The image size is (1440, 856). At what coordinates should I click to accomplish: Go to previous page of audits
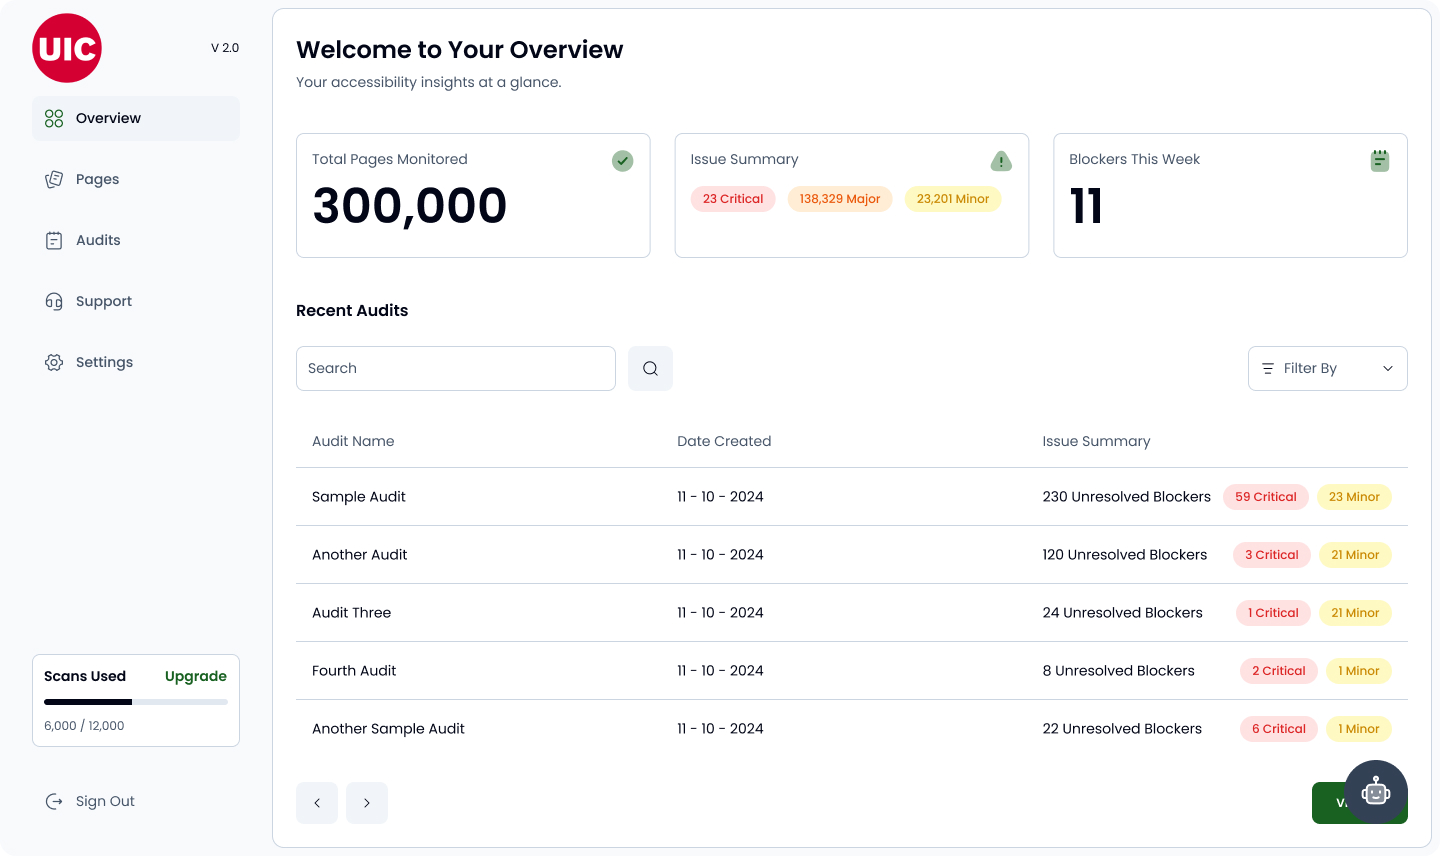pos(317,803)
